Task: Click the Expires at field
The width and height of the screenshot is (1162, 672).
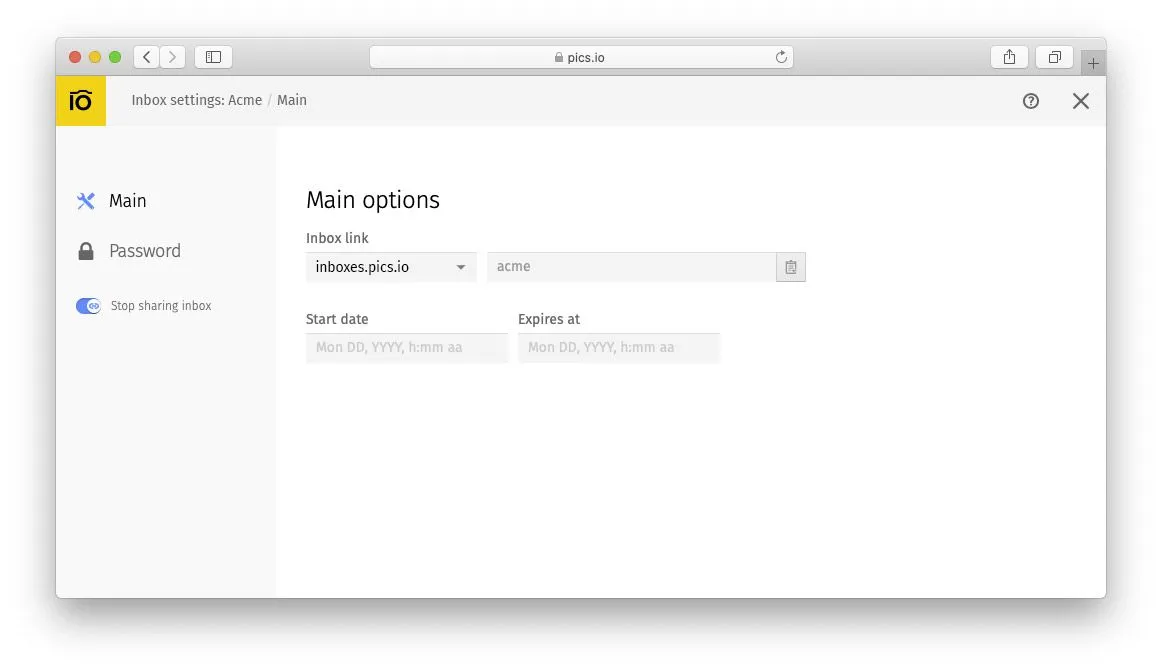Action: click(618, 347)
